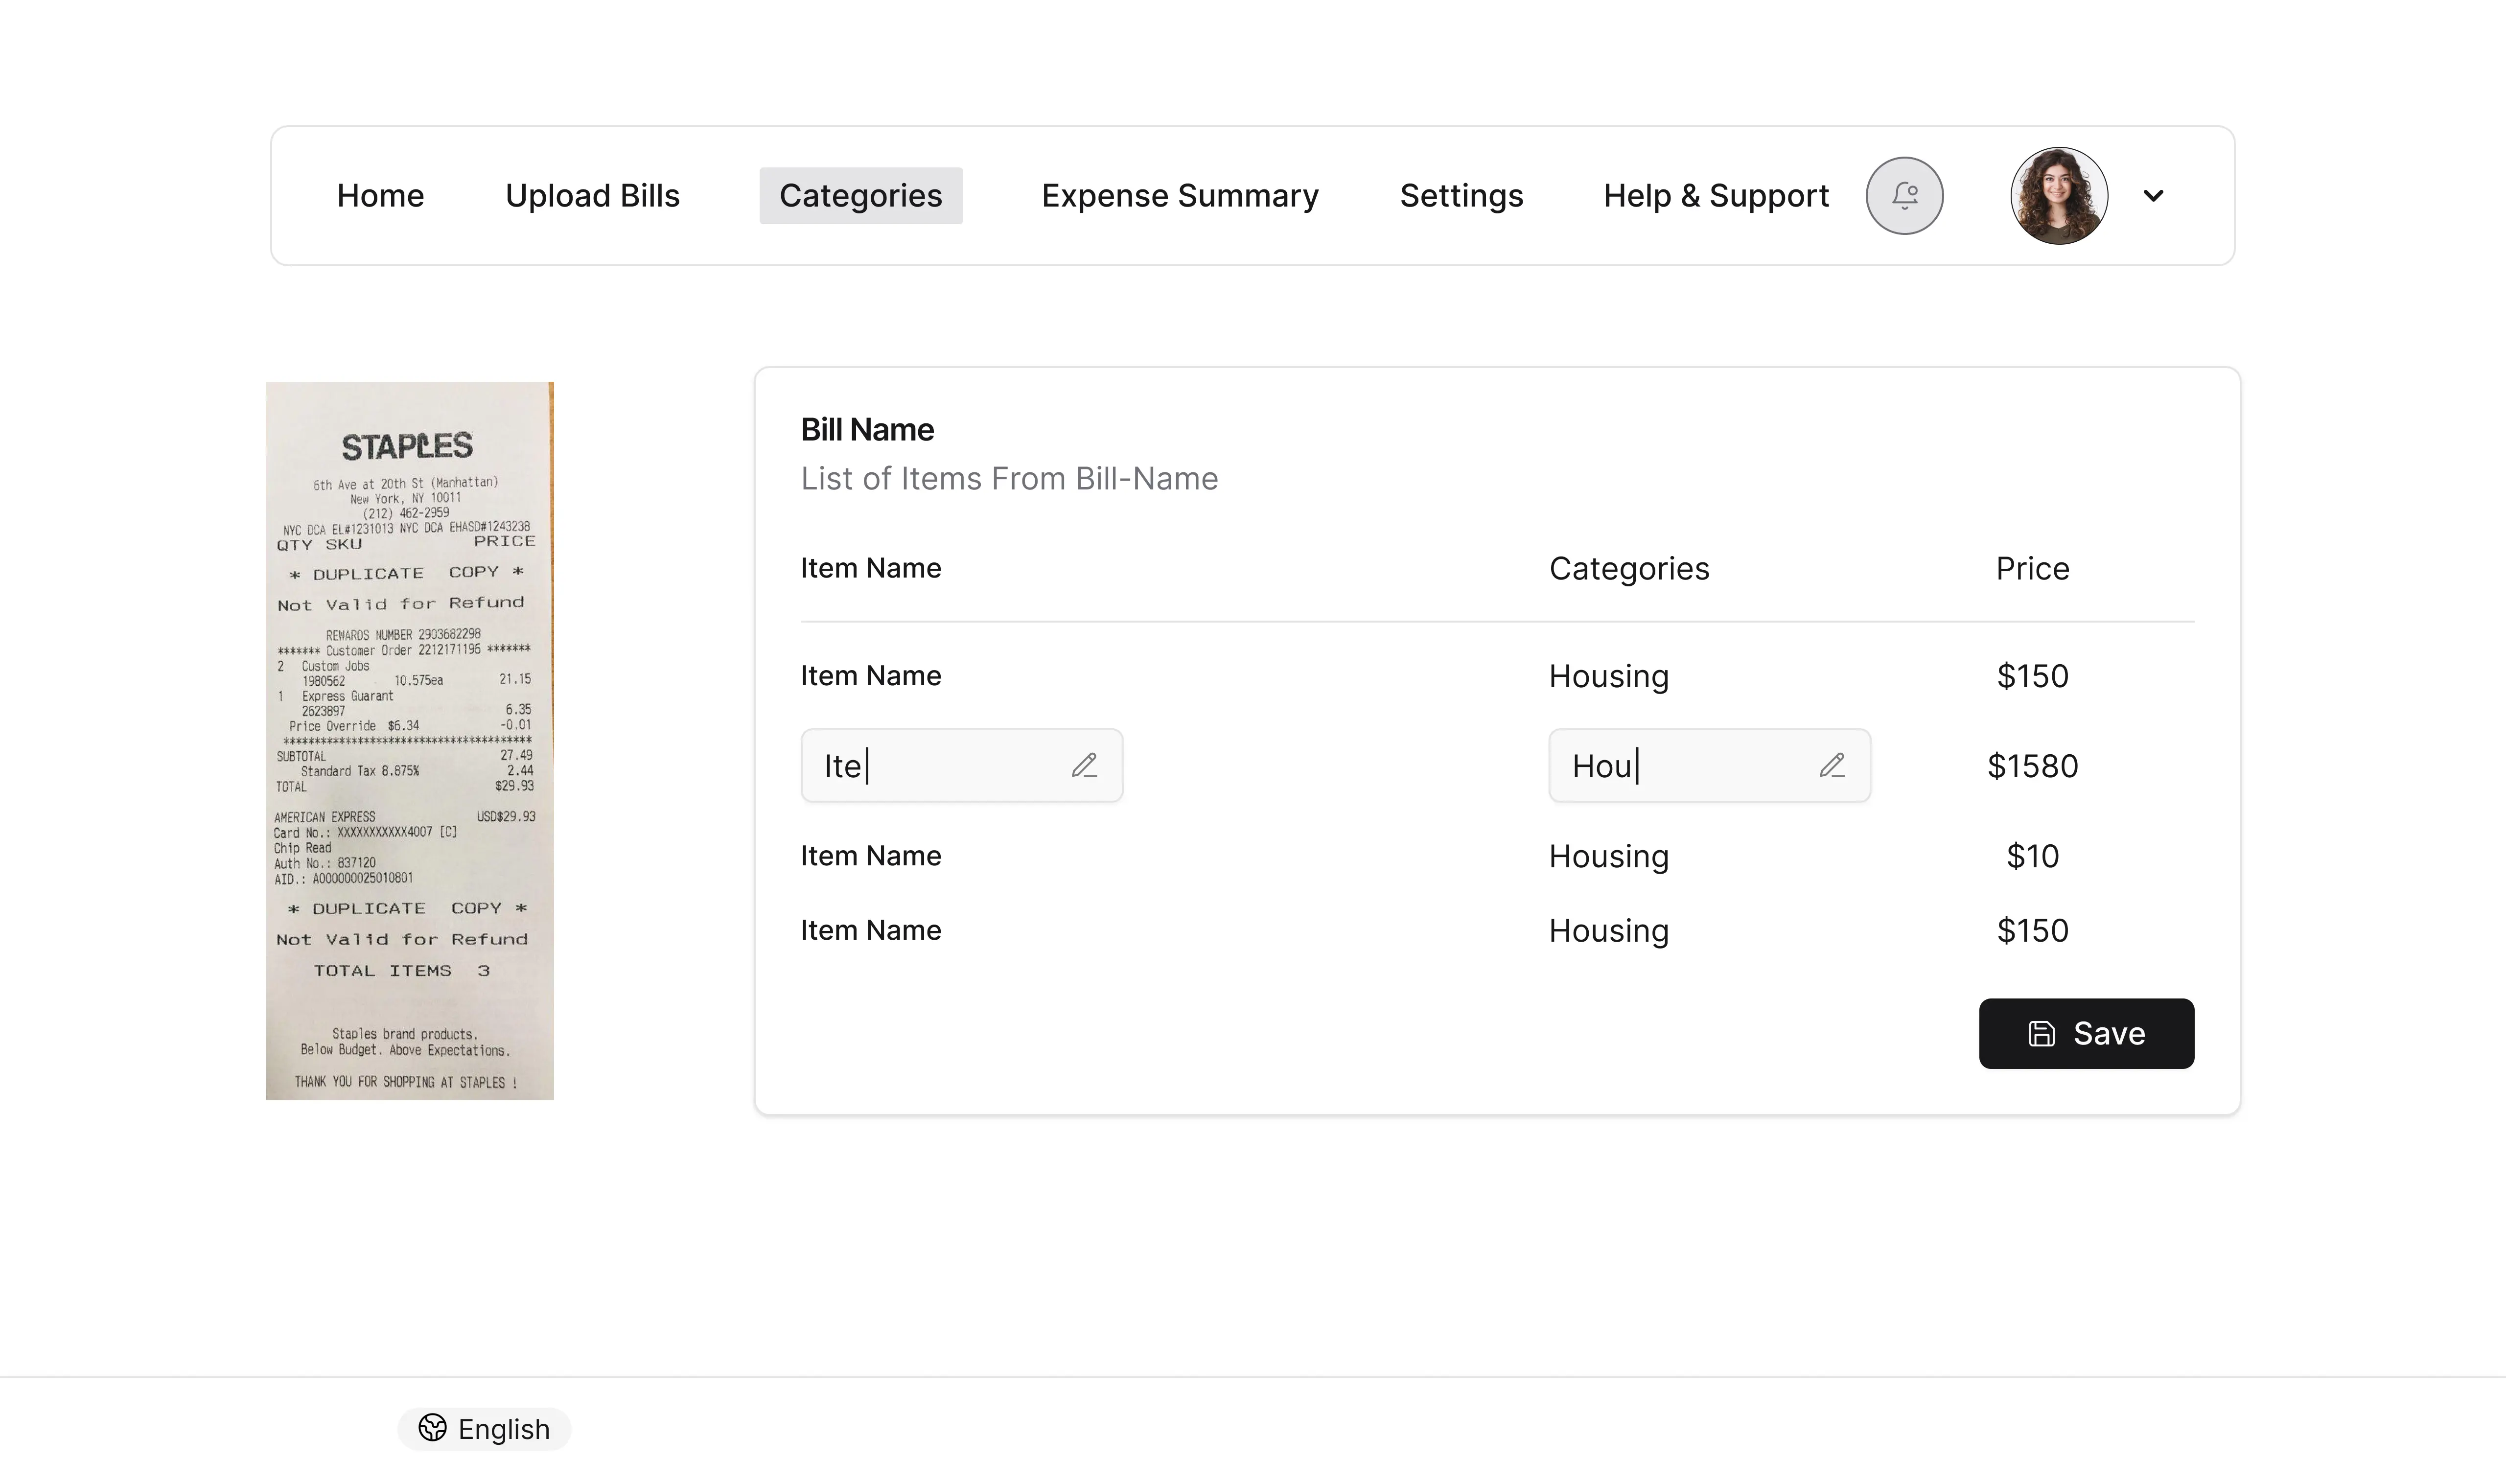The image size is (2506, 1484).
Task: Click the Item Name in last row
Action: coord(870,931)
